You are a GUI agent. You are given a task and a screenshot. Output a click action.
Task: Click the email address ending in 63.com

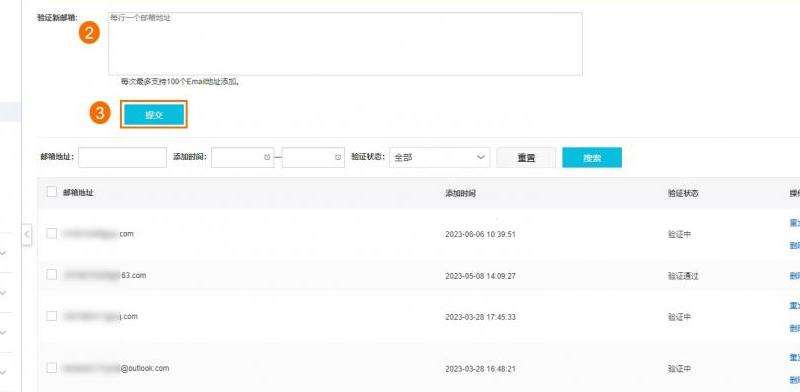click(x=104, y=275)
